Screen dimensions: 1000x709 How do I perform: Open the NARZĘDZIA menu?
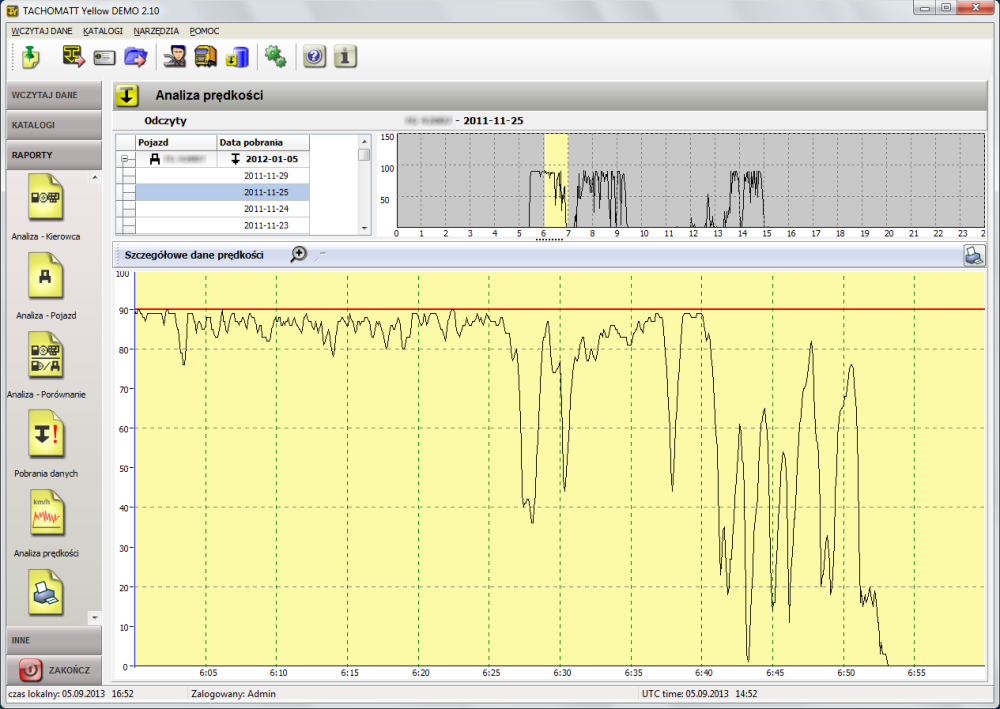pos(155,31)
